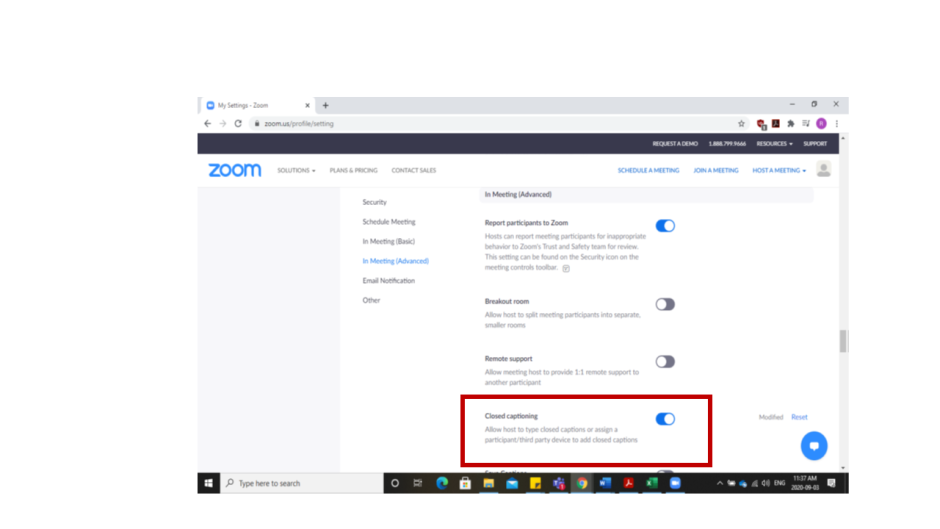Click the taskbar clock and date
This screenshot has width=940, height=529.
pos(805,483)
